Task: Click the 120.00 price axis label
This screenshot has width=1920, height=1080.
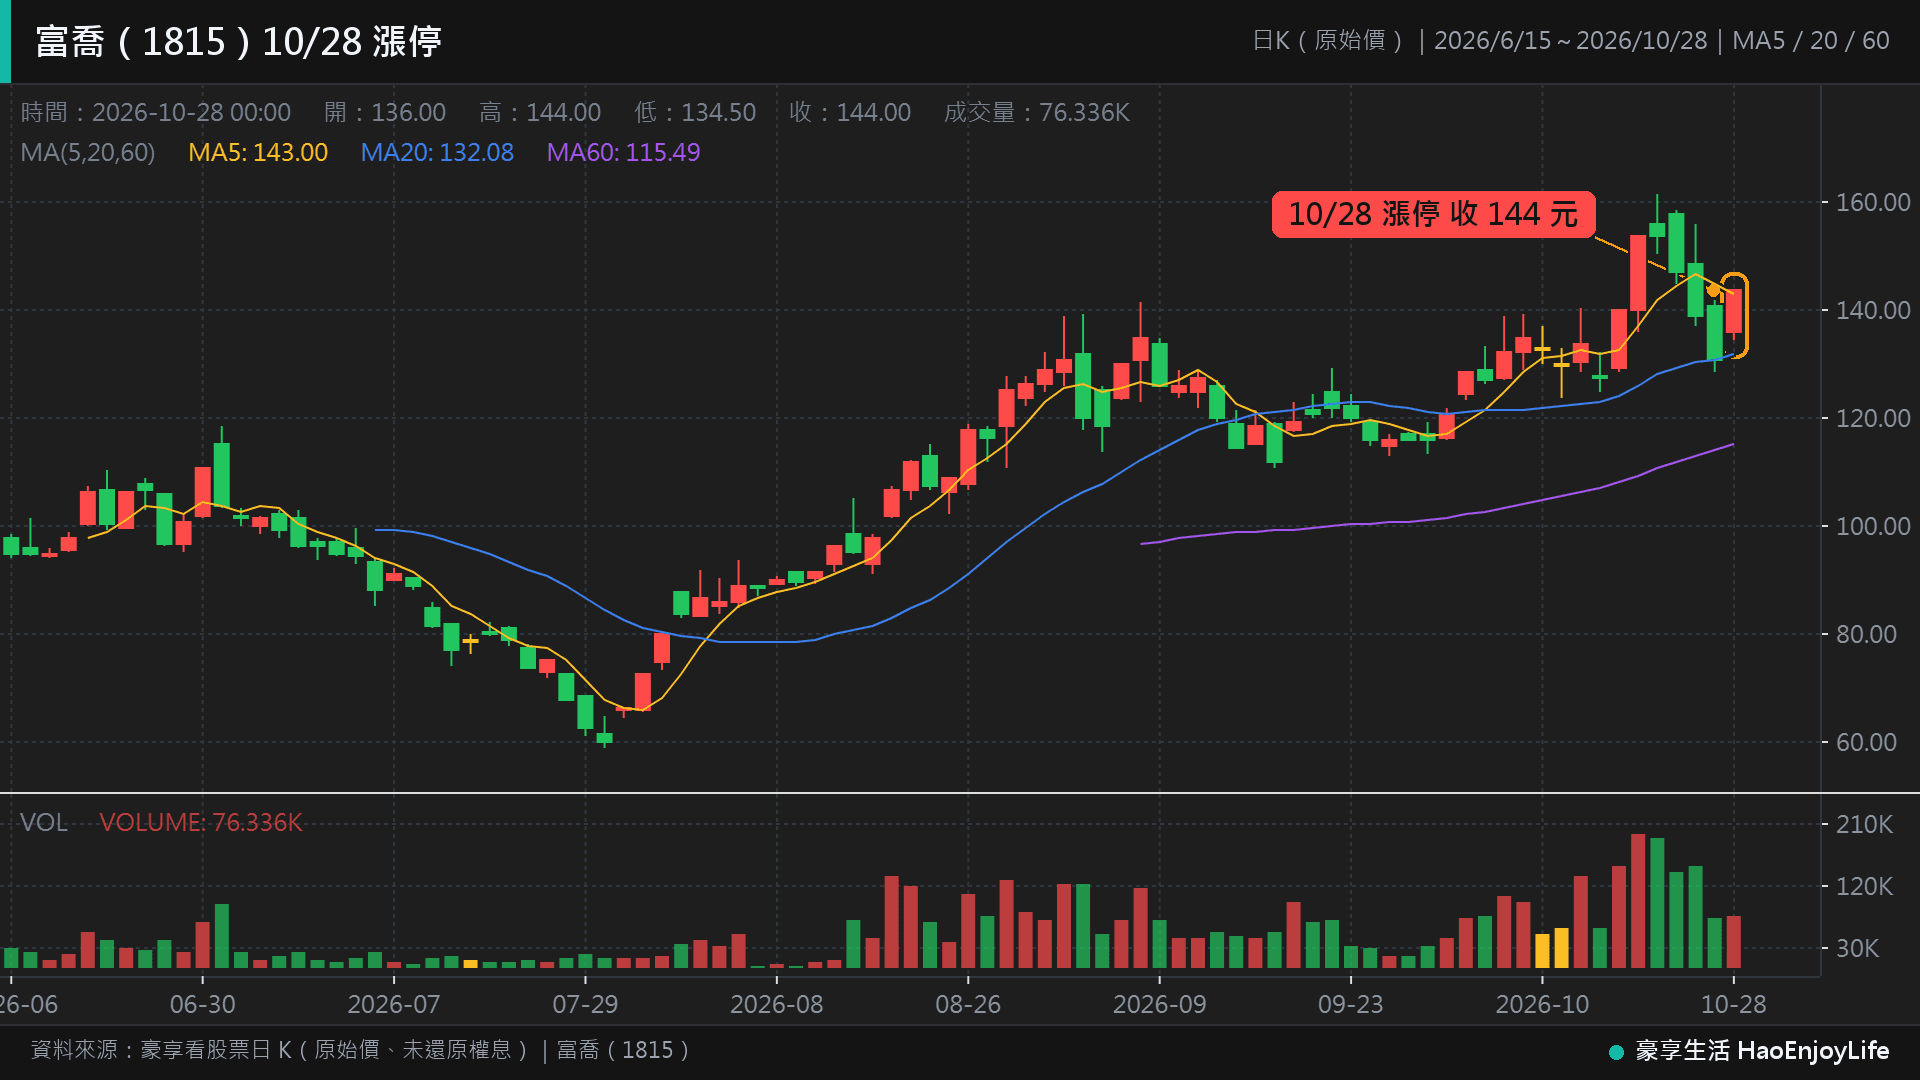Action: coord(1873,418)
